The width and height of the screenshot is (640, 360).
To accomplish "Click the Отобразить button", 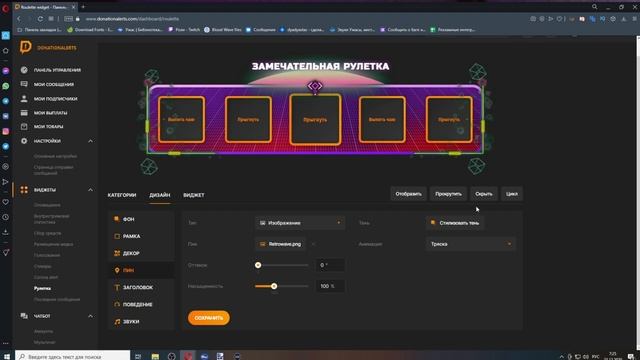I will pos(408,194).
